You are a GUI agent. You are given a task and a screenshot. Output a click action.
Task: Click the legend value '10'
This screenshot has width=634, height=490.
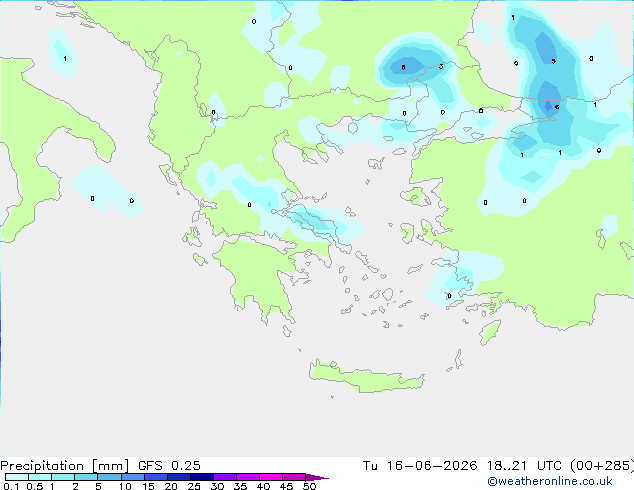[x=125, y=486]
